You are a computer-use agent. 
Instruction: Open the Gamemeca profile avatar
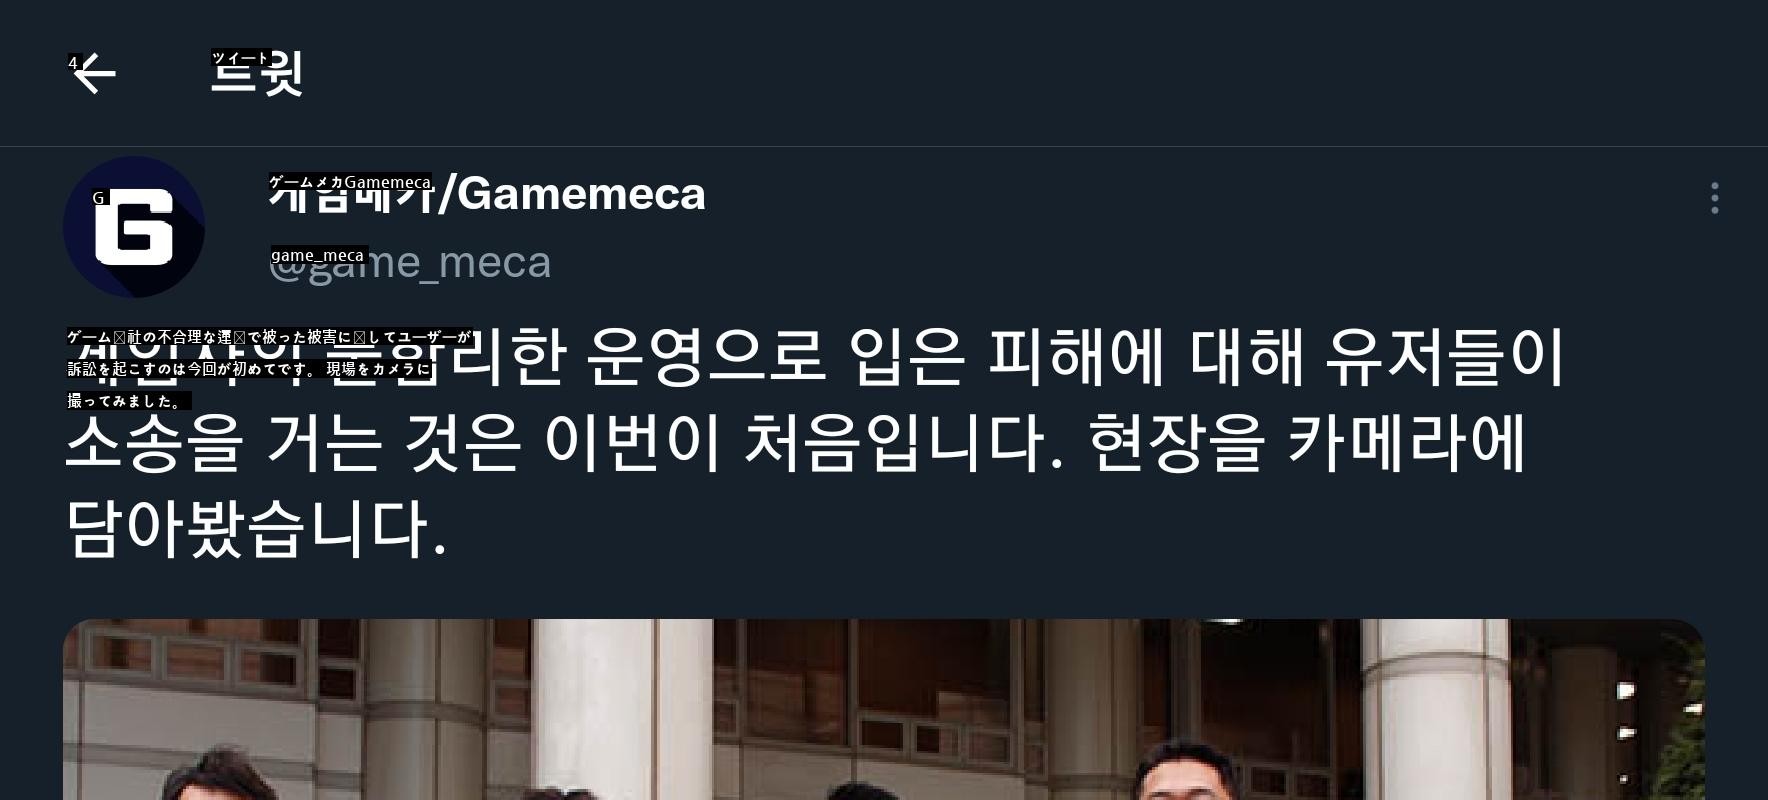click(x=134, y=227)
